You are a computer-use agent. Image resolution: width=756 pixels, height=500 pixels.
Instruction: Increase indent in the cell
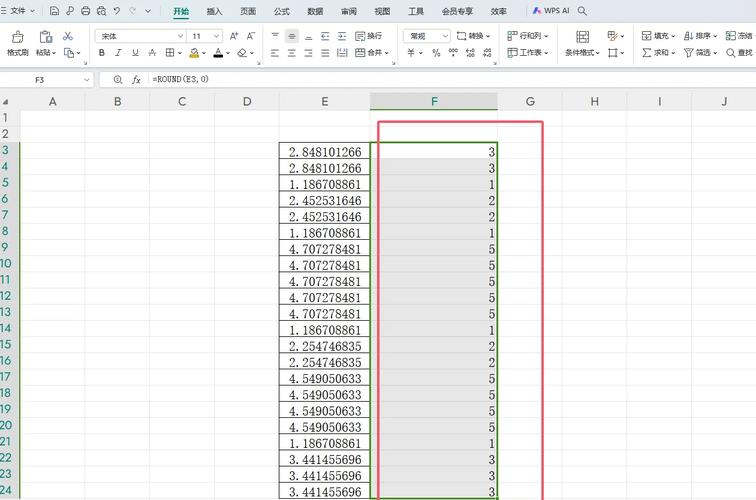coord(342,36)
